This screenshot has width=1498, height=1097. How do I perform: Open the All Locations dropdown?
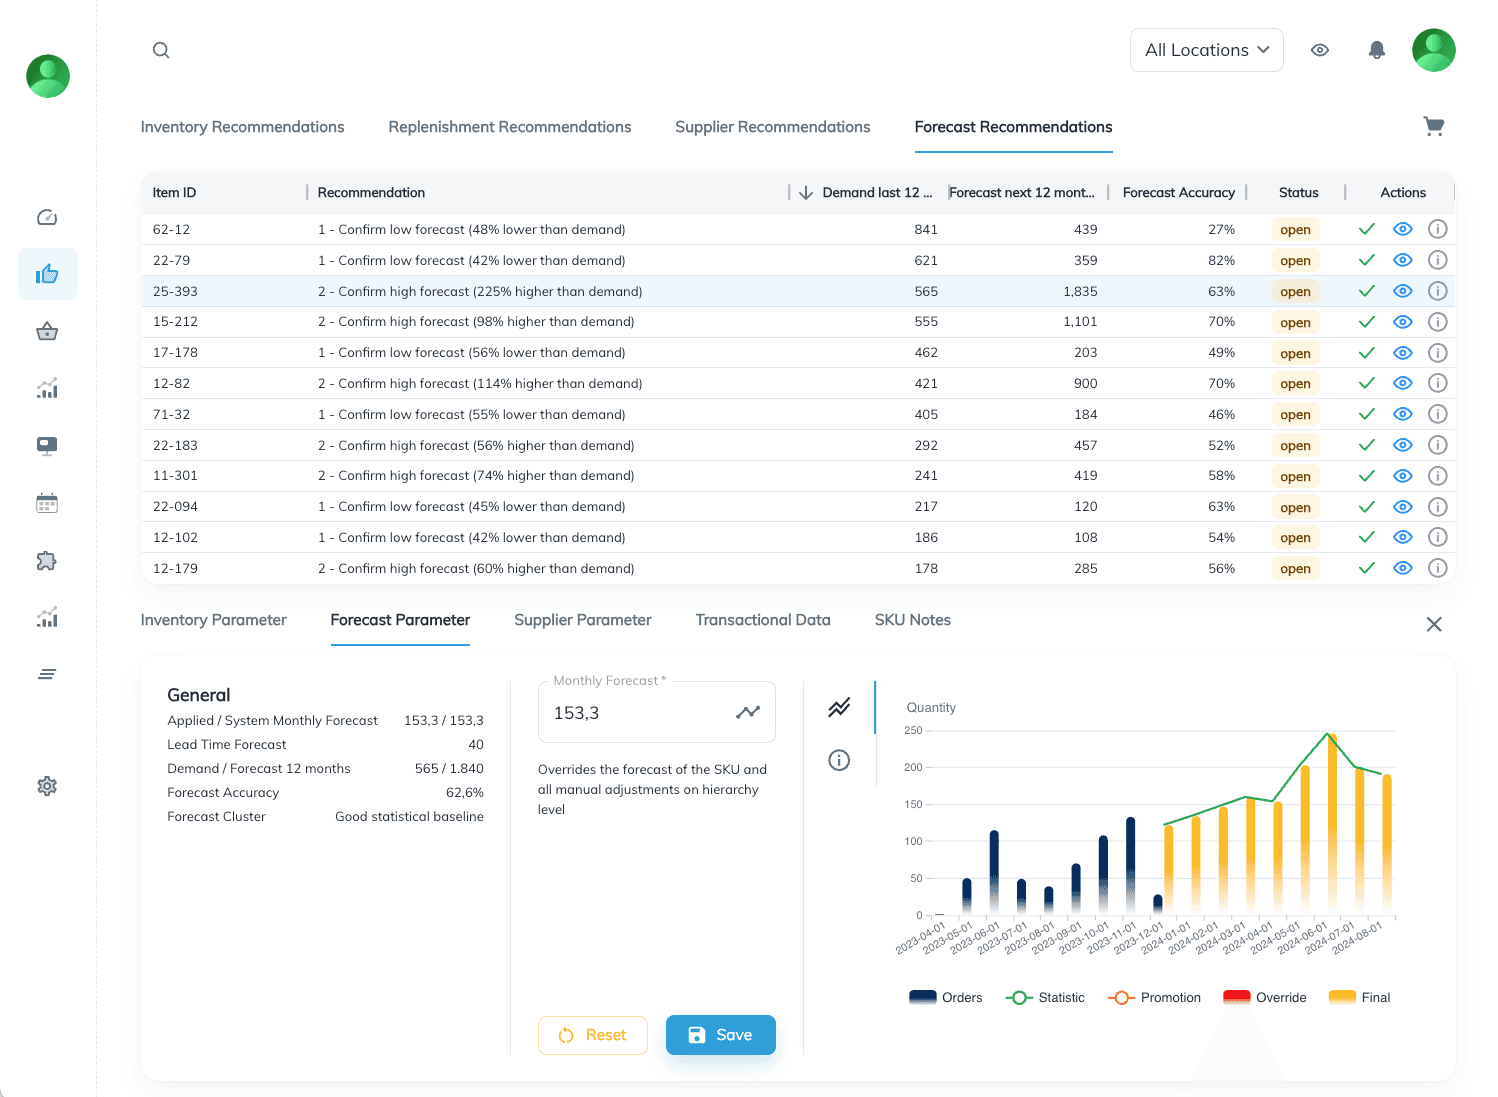[1206, 49]
